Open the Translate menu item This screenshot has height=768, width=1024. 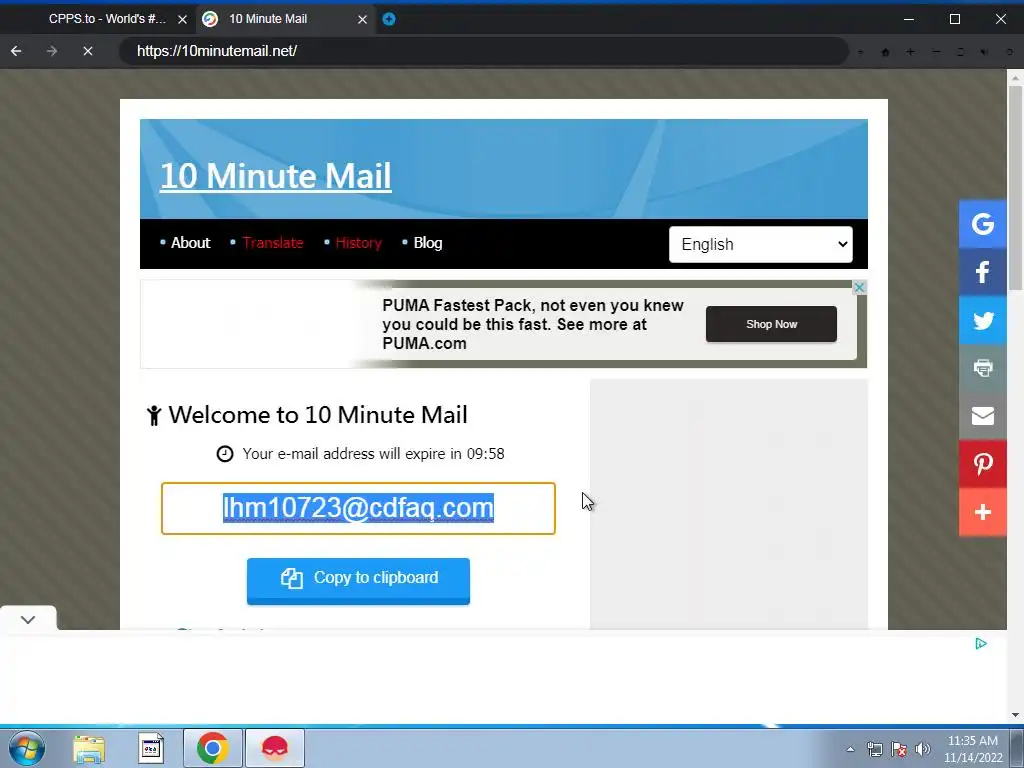pyautogui.click(x=273, y=243)
